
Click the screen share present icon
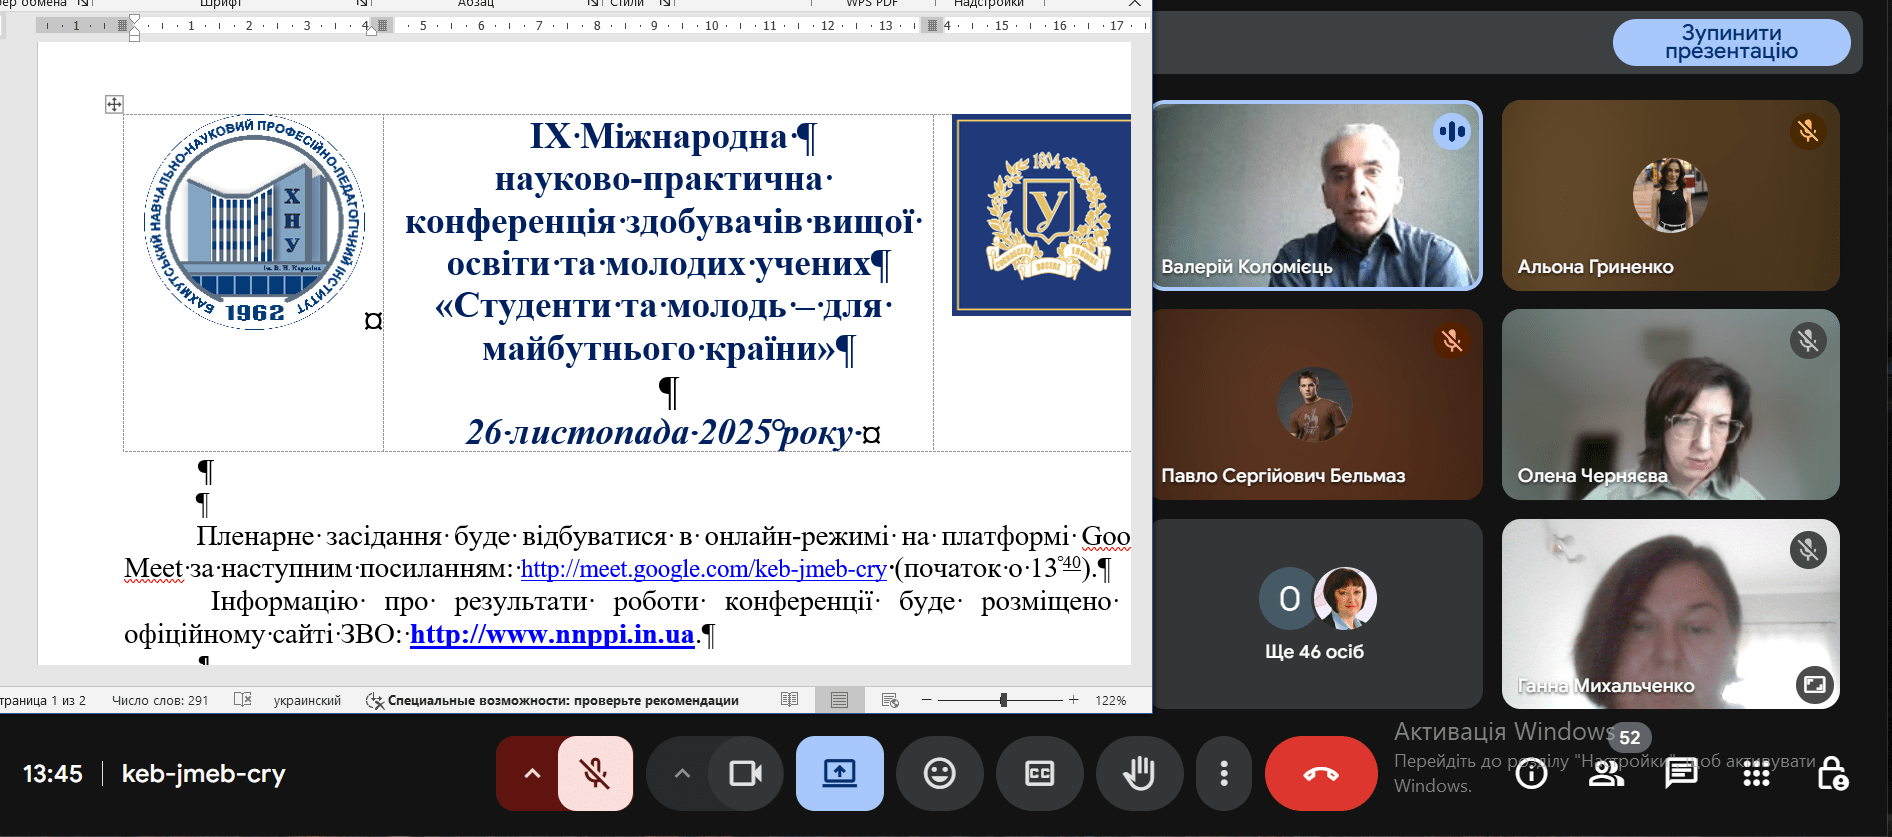839,773
